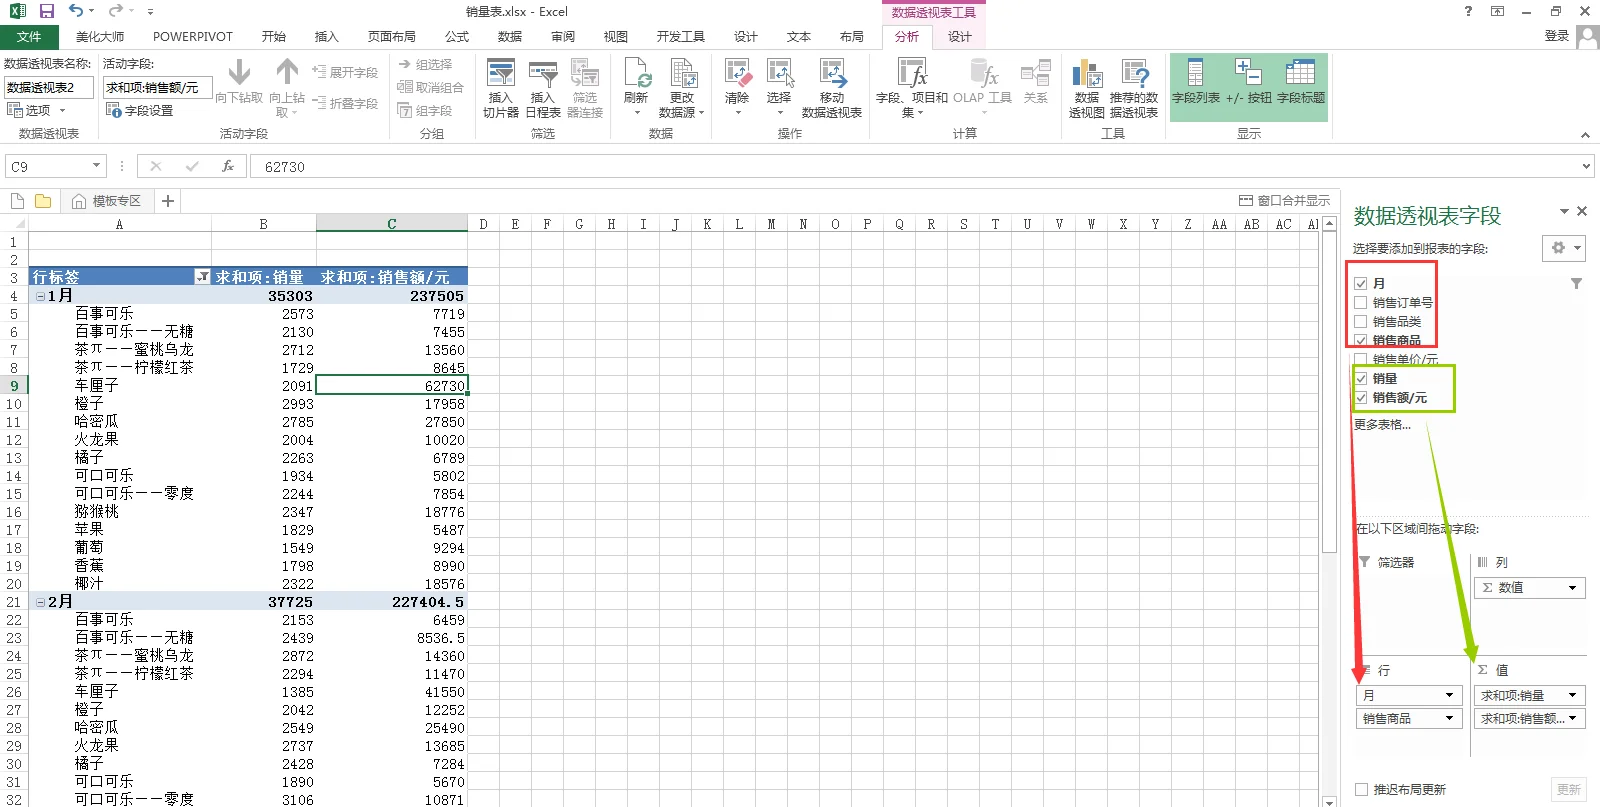The image size is (1600, 807).
Task: Open Field Settings (字段设置)
Action: click(140, 110)
